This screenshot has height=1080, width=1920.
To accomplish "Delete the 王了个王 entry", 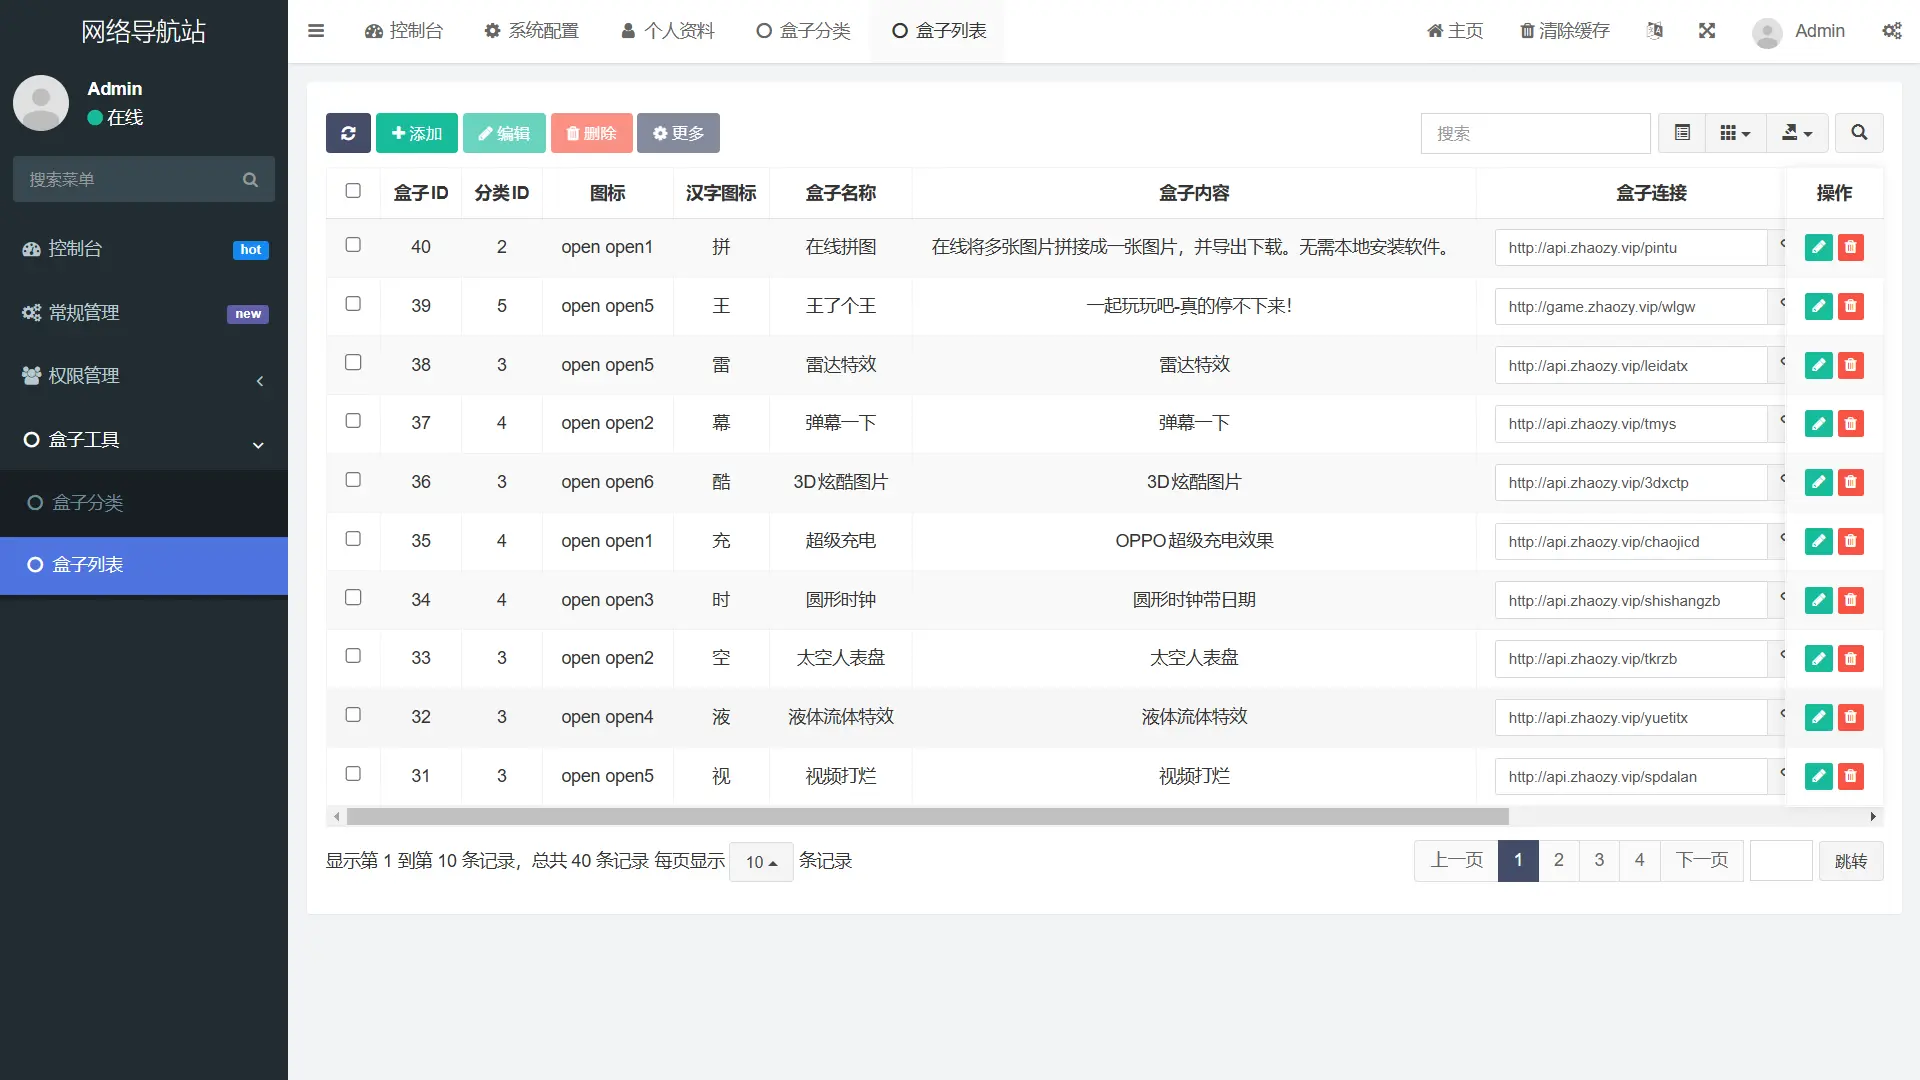I will [x=1851, y=306].
